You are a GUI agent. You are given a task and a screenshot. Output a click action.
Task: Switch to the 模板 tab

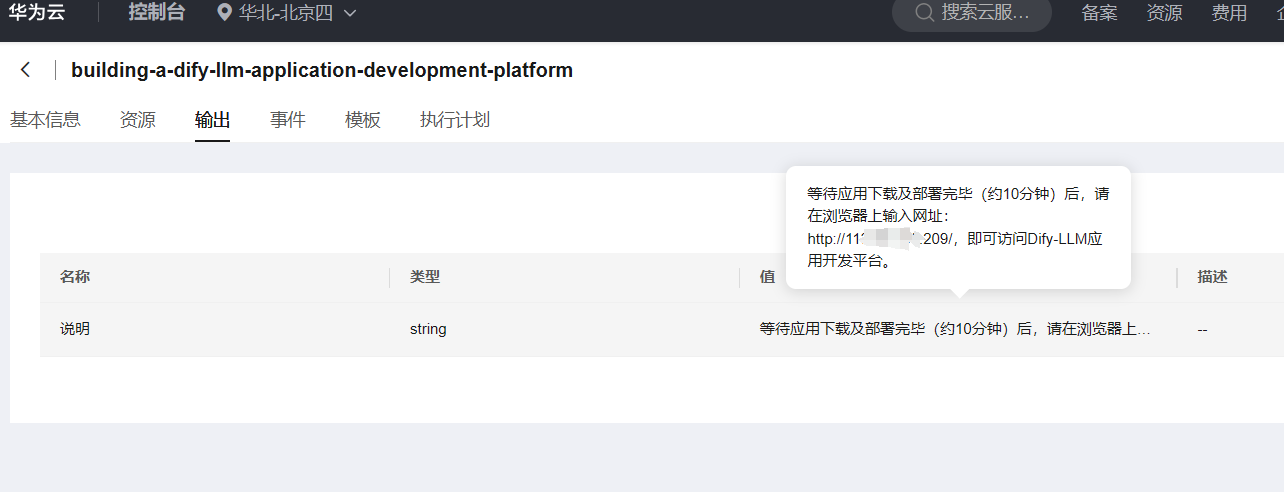(x=363, y=120)
